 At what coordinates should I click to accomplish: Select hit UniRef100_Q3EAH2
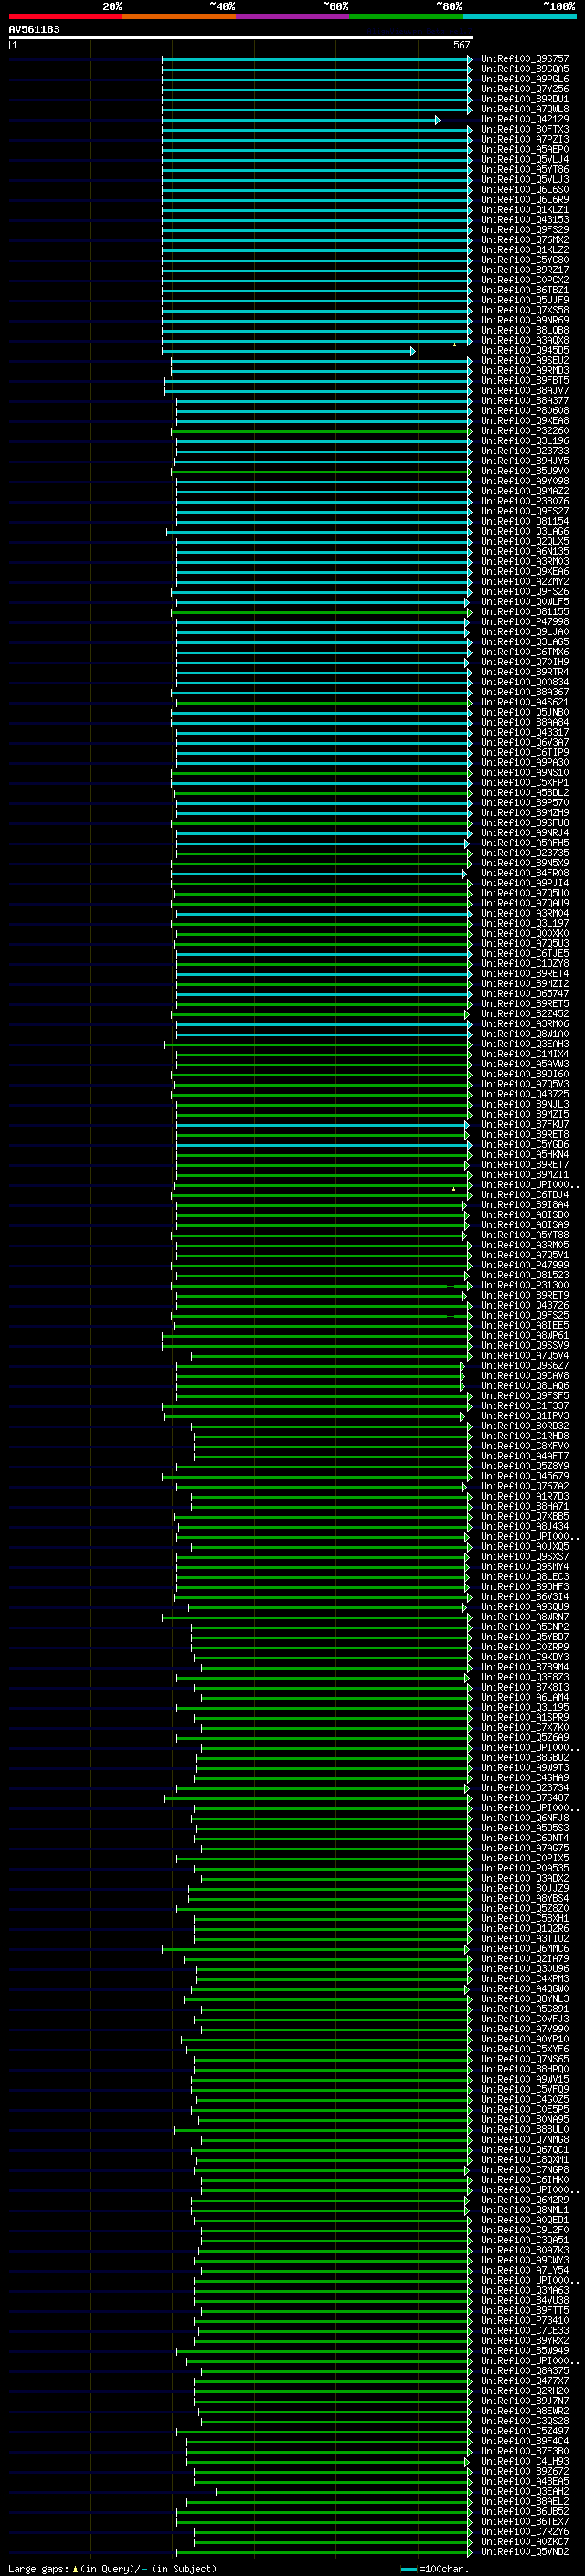[x=524, y=2491]
